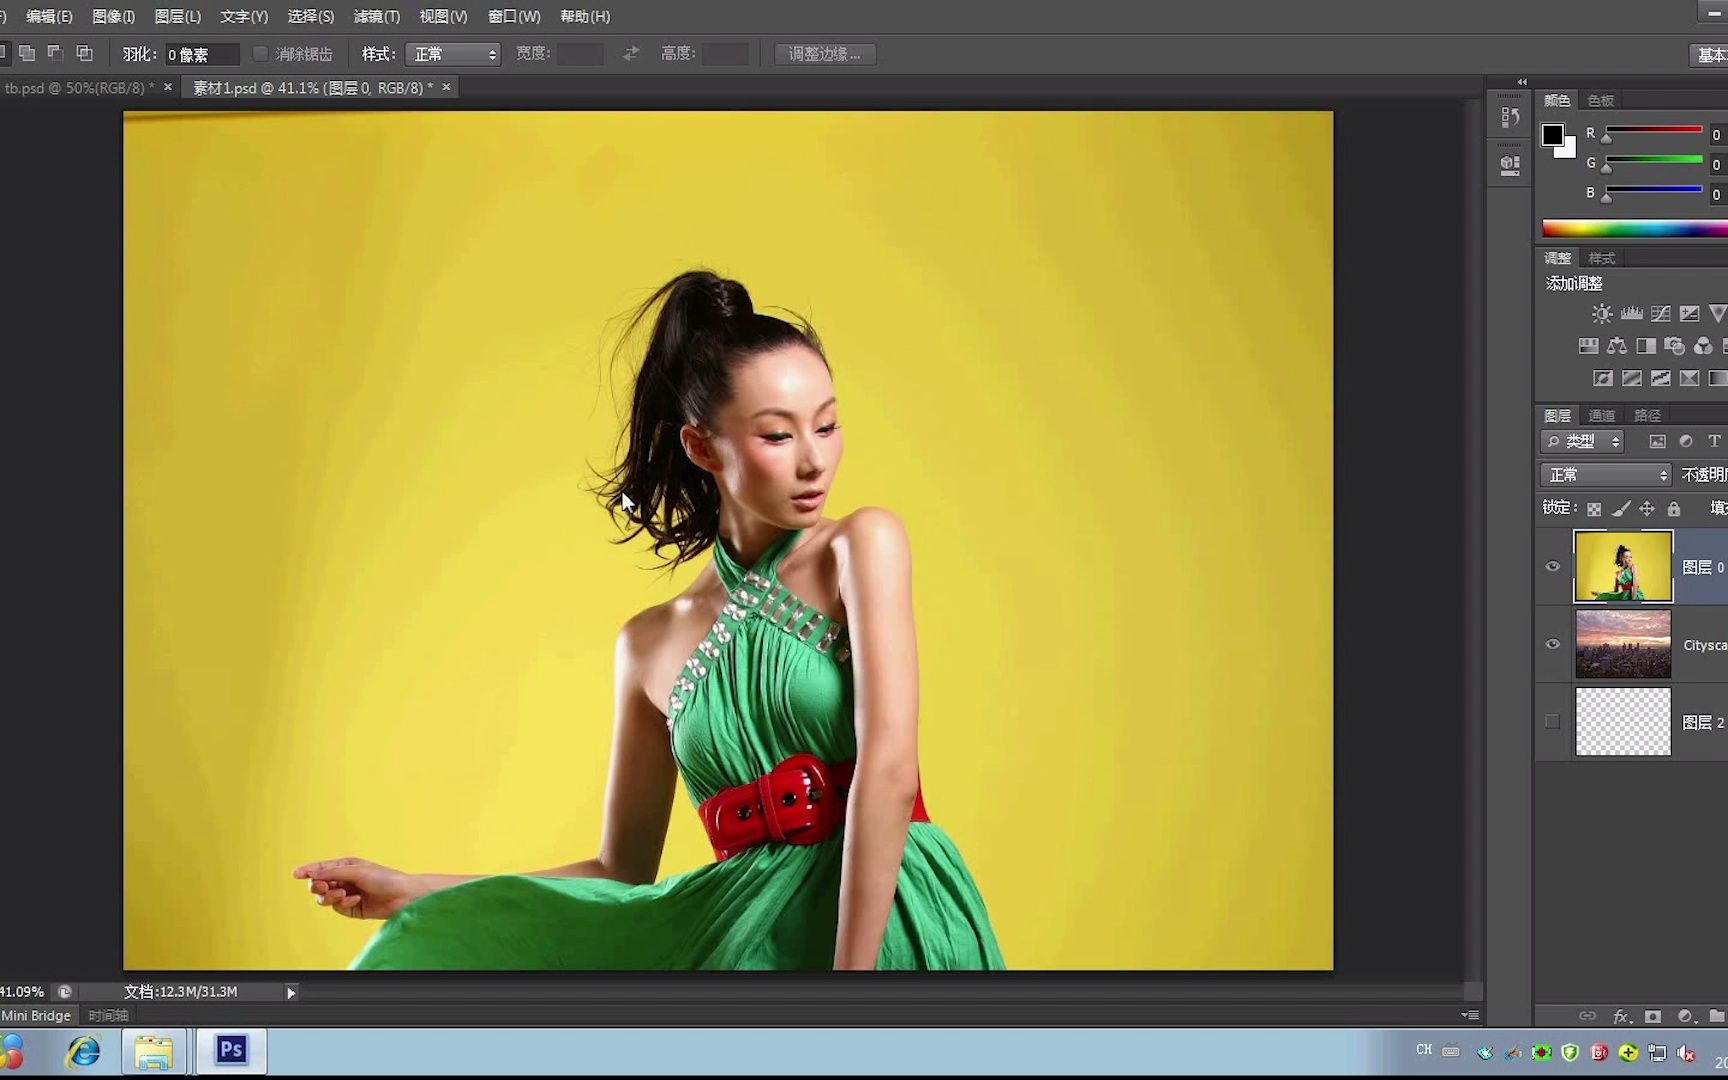1728x1080 pixels.
Task: Add a Selective Color adjustment
Action: [1689, 378]
